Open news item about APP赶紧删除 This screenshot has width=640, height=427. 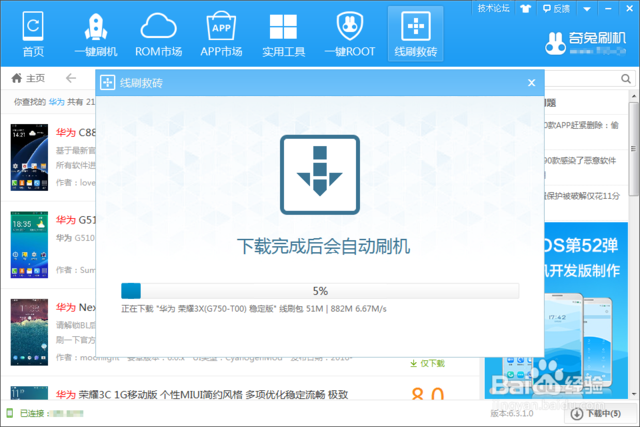point(582,125)
